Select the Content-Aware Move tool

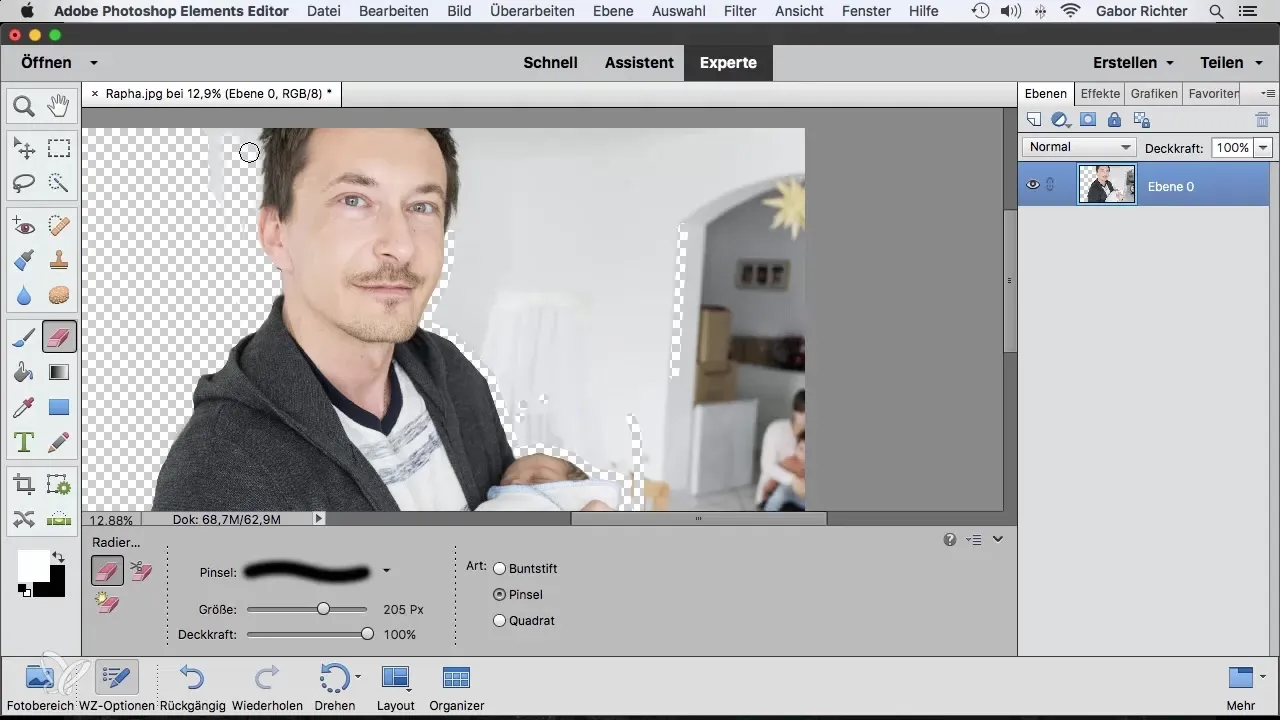coord(24,519)
